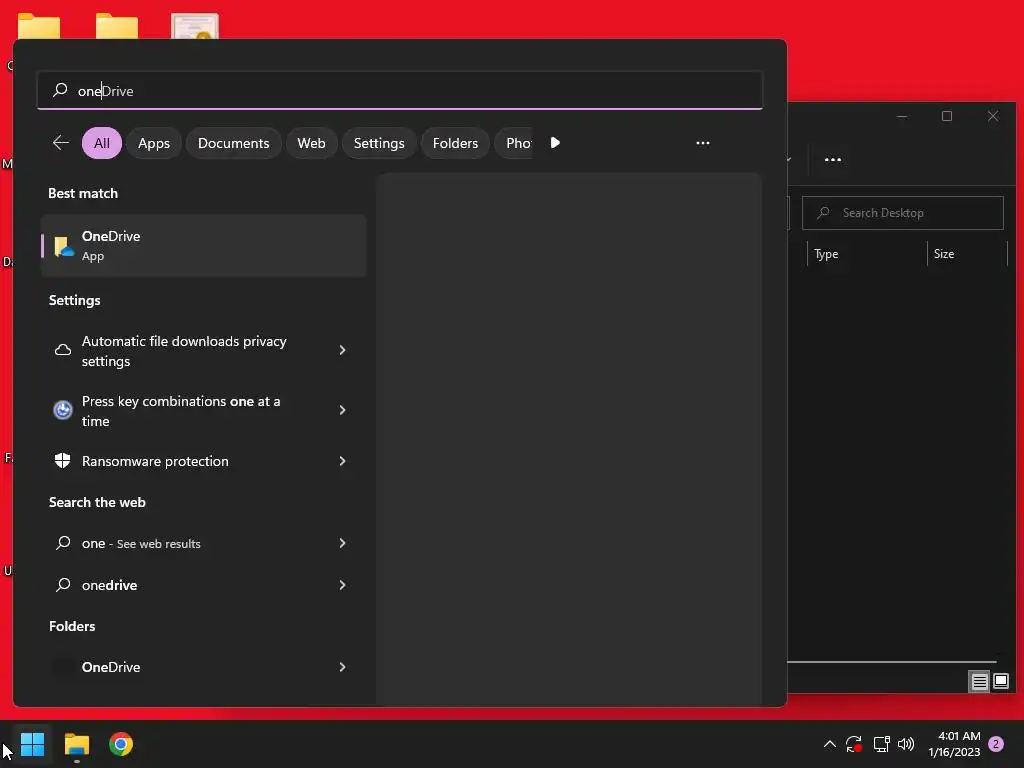Image resolution: width=1024 pixels, height=768 pixels.
Task: Open the first desktop folder icon
Action: pyautogui.click(x=39, y=27)
